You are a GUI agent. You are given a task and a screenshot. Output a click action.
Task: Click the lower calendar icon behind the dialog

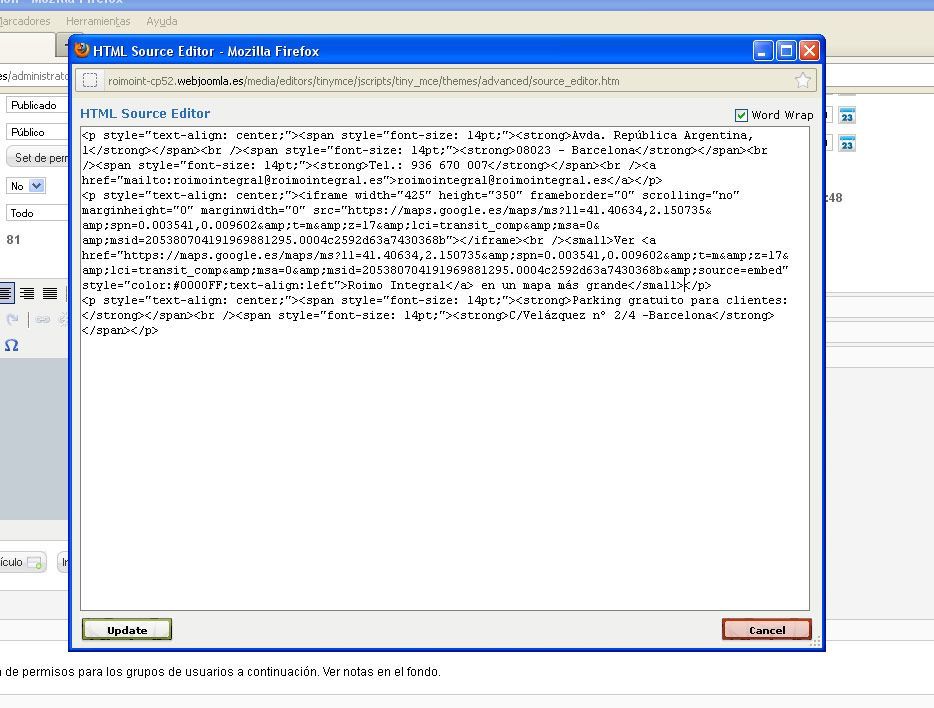(846, 144)
